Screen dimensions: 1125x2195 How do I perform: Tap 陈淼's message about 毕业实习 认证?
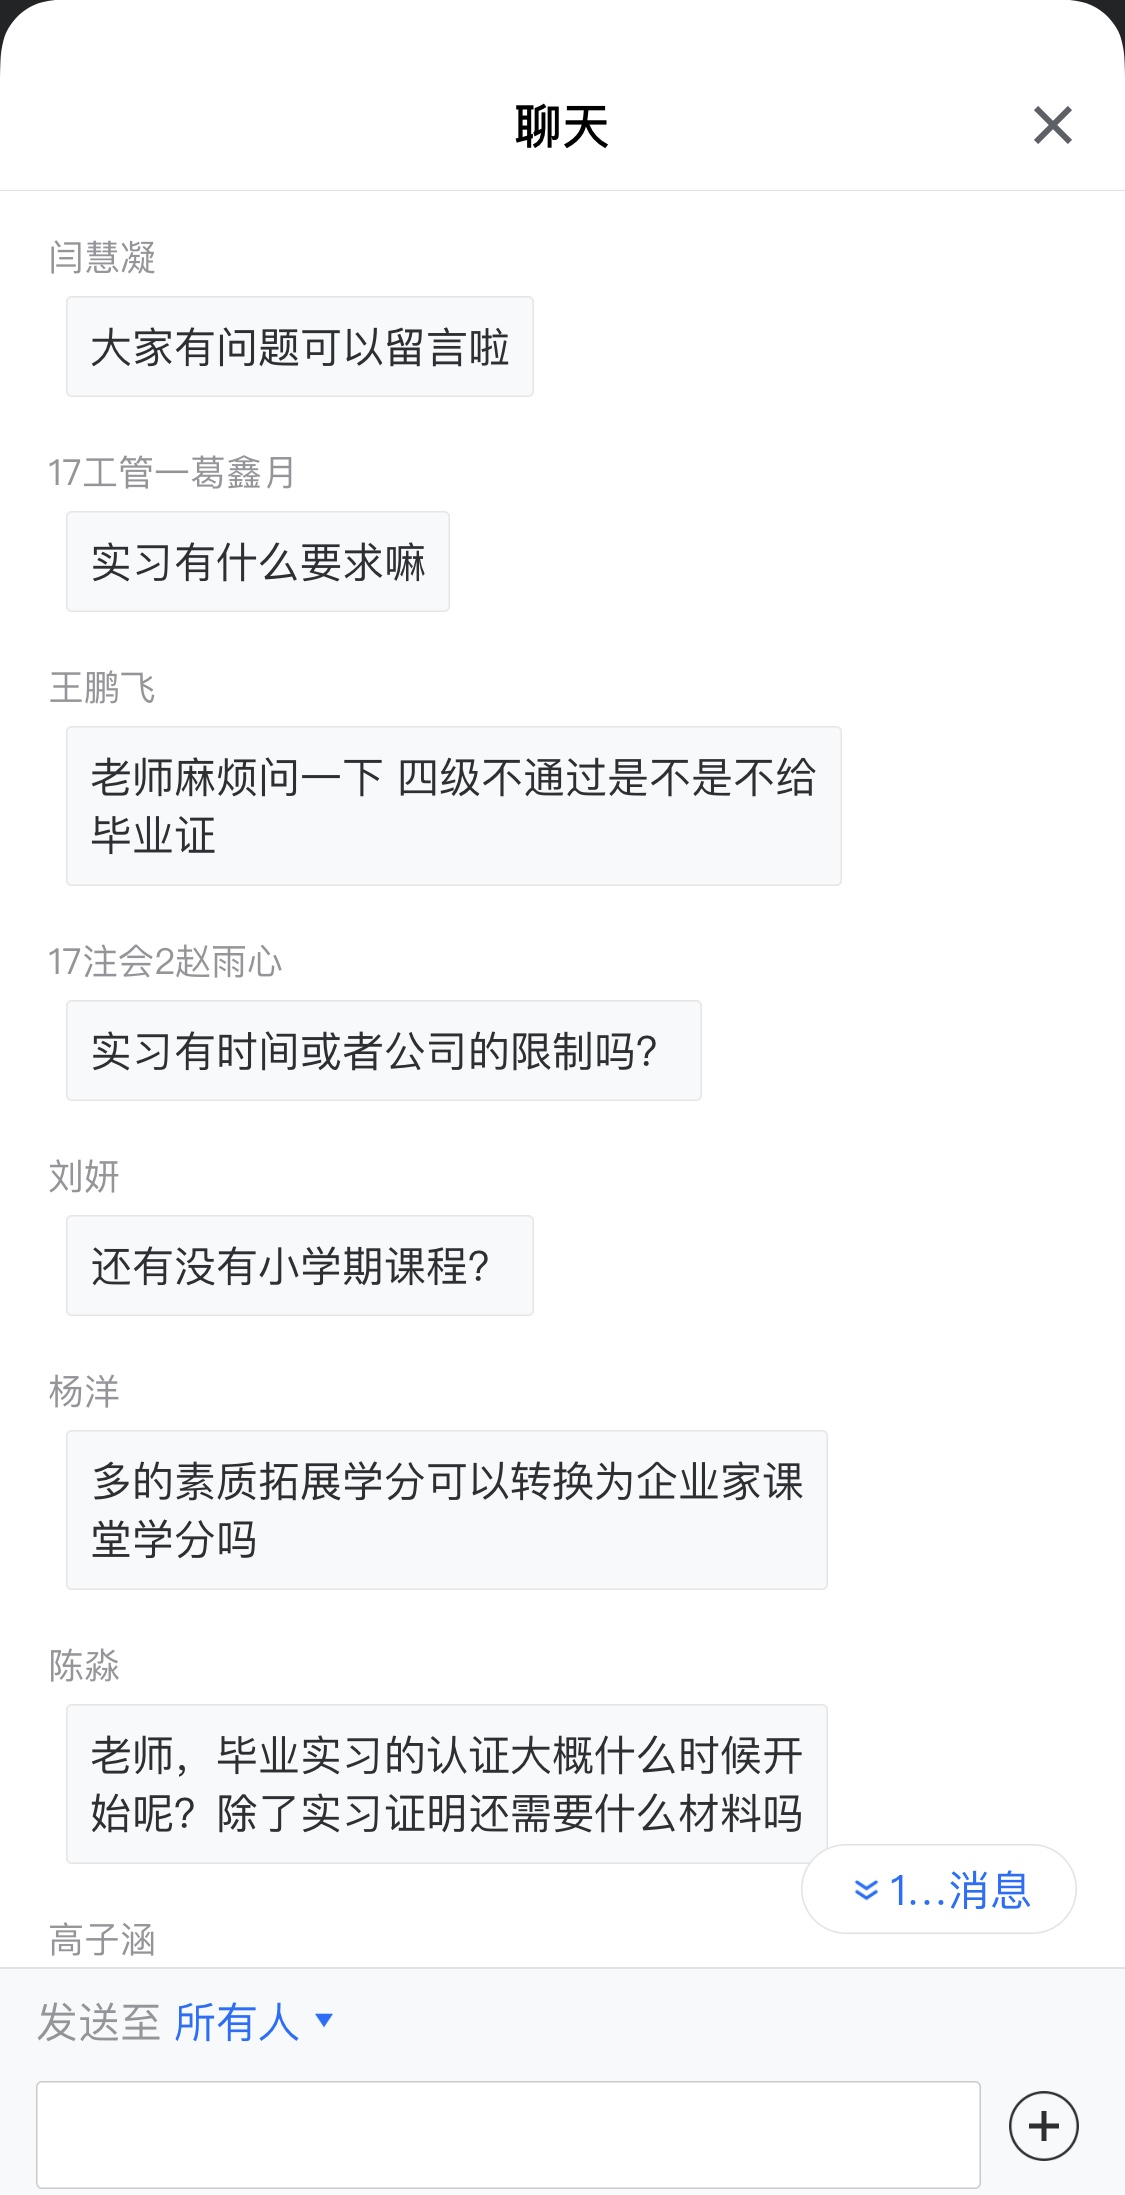coord(446,1784)
